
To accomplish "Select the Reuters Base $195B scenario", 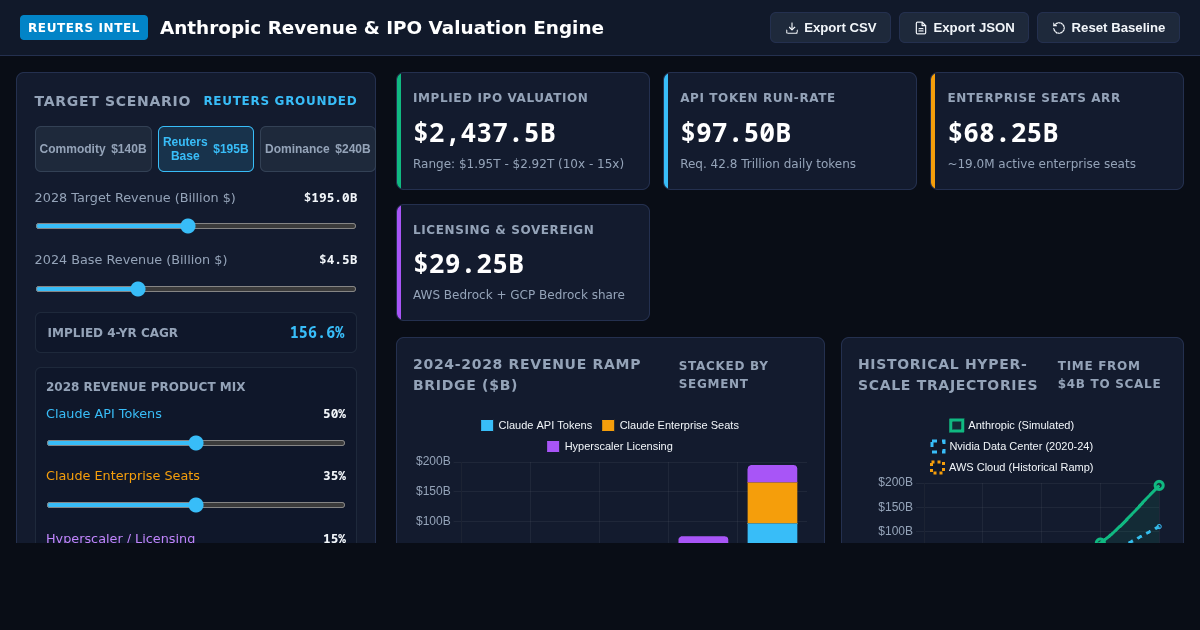I will tap(206, 149).
